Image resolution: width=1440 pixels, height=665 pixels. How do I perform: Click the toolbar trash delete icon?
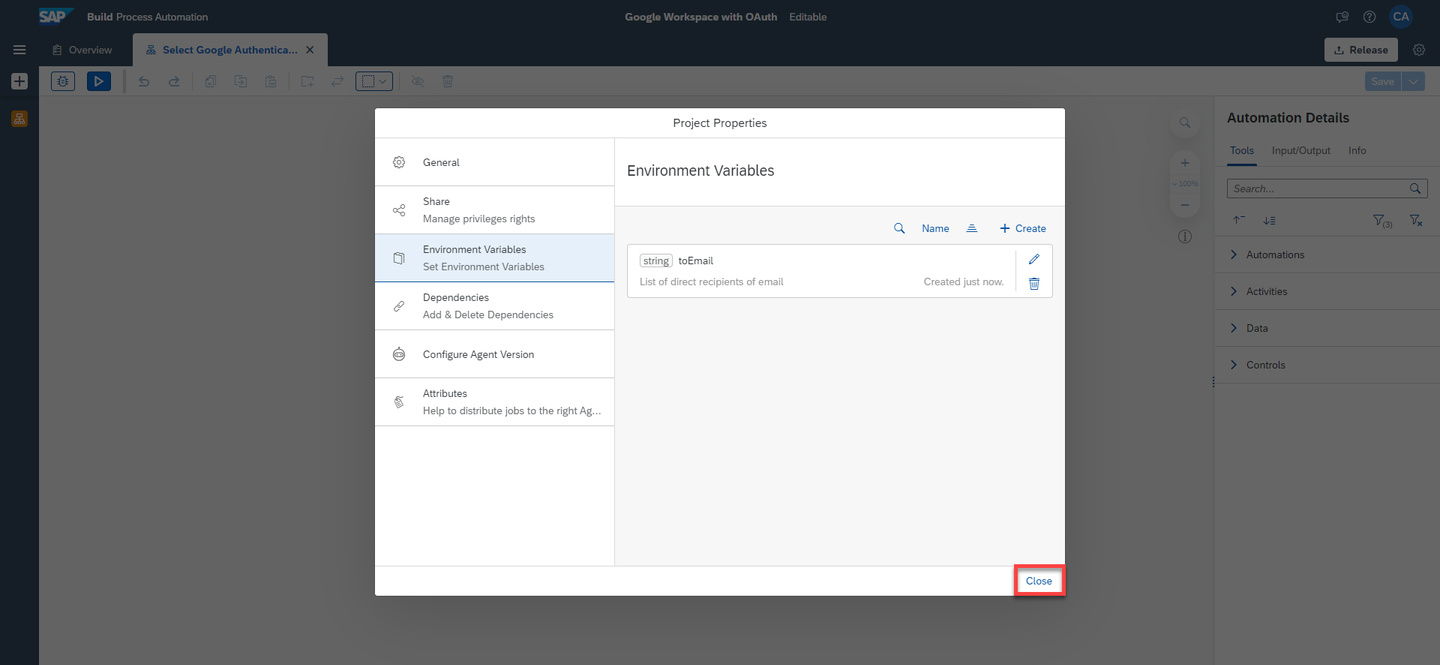coord(448,81)
